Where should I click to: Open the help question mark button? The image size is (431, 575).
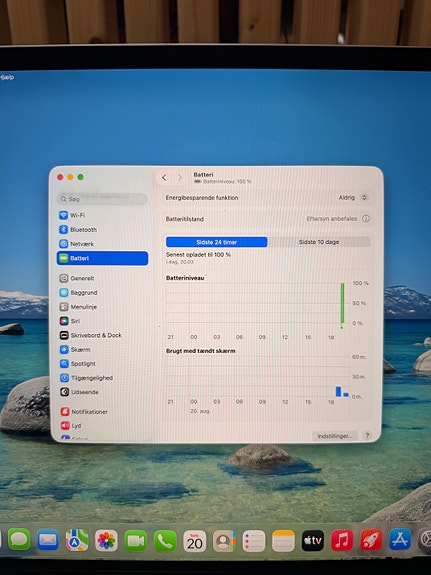pos(367,435)
